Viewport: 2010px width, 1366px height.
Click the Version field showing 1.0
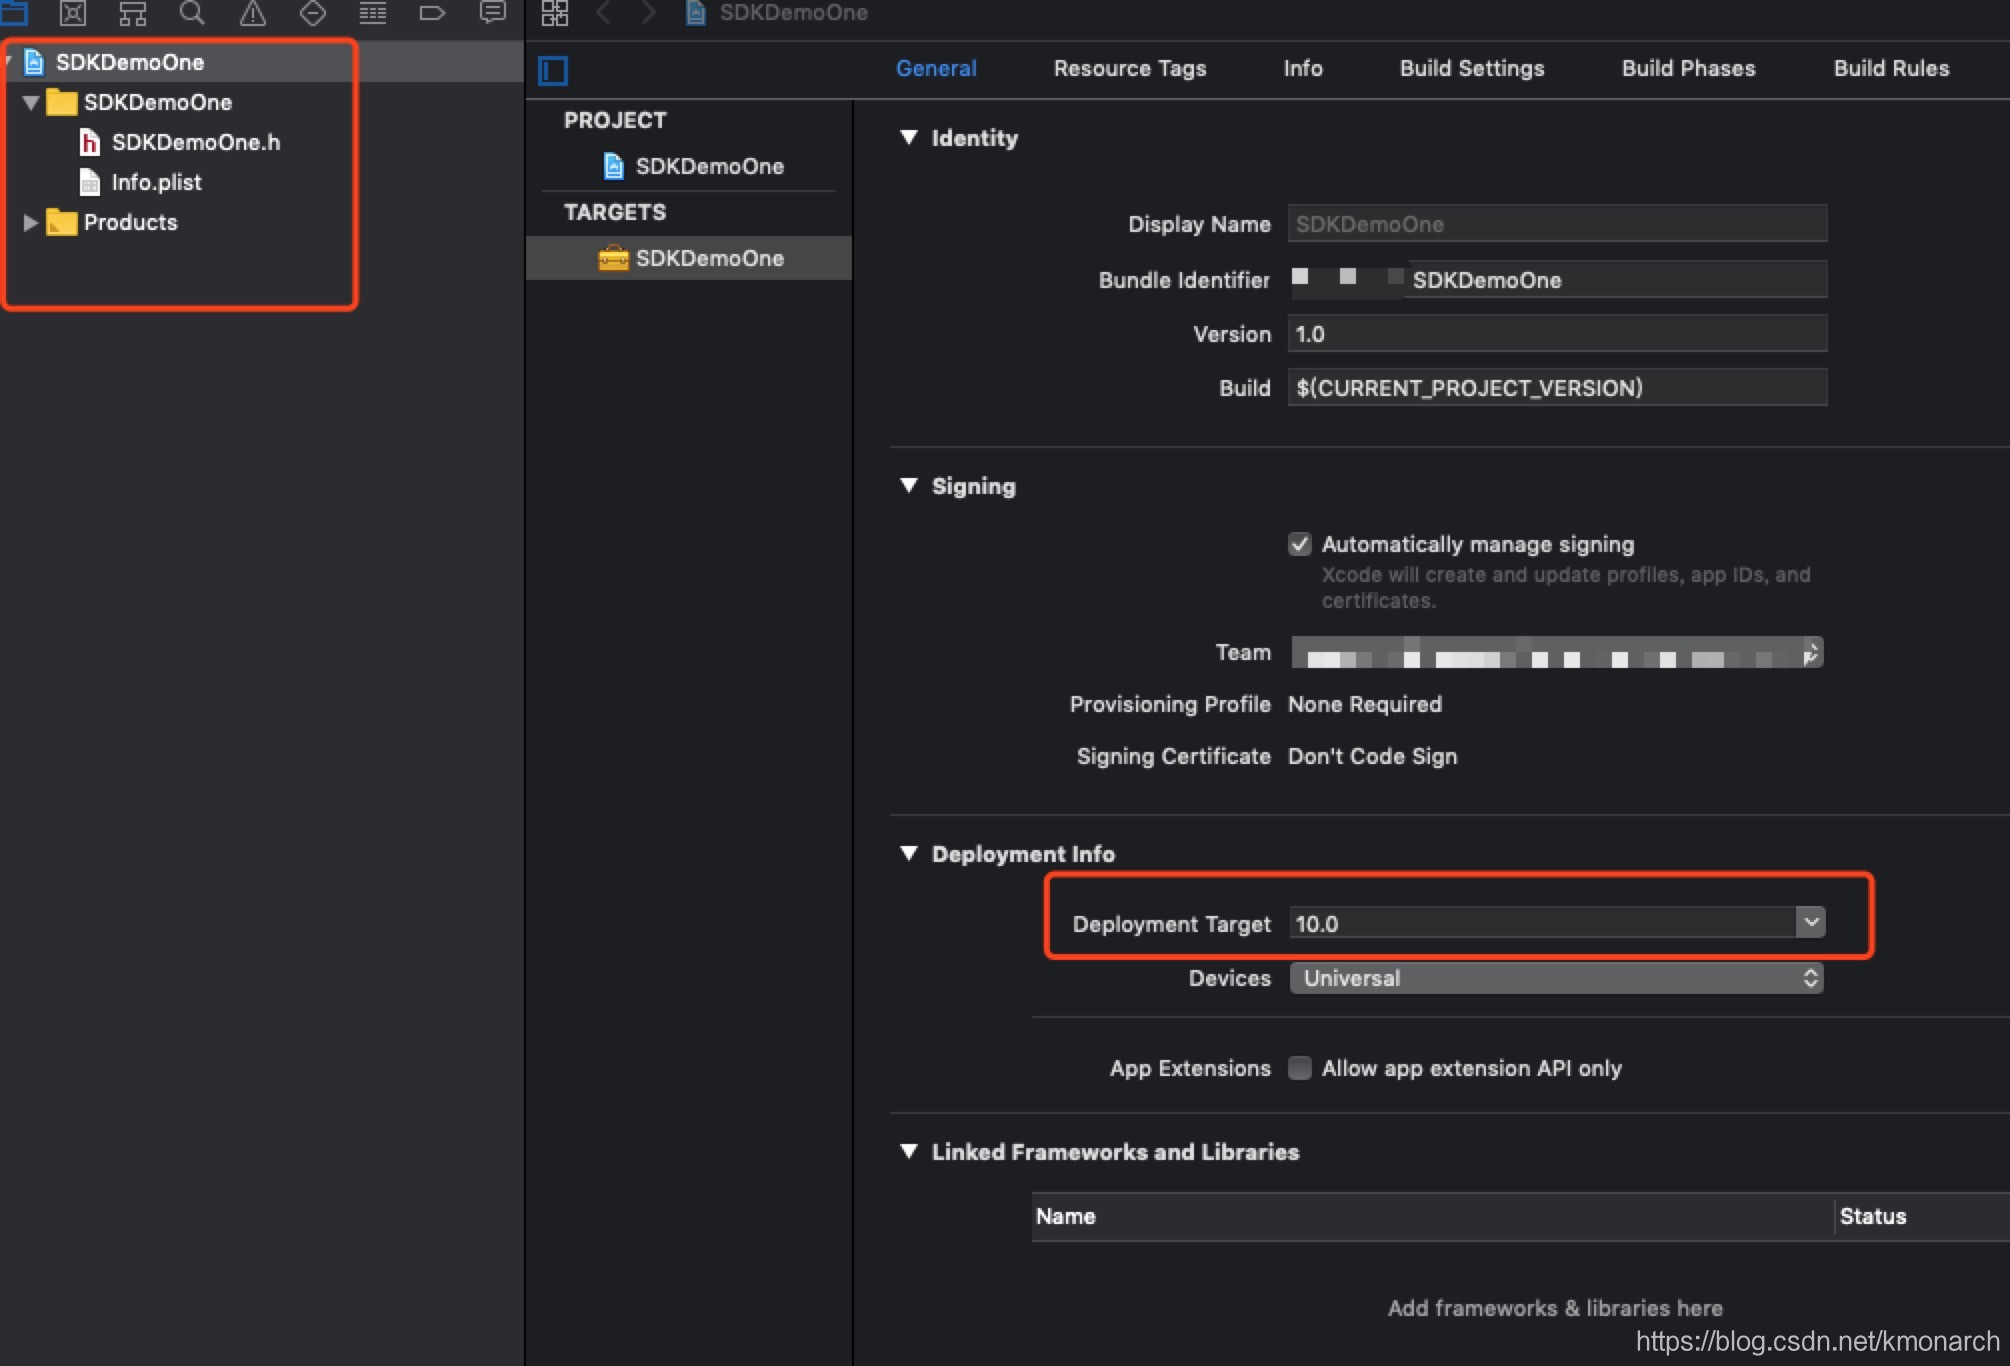[1557, 334]
